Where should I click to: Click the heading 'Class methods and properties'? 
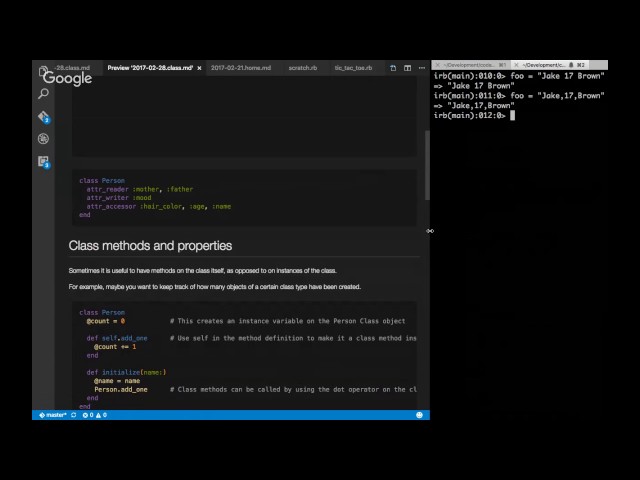pyautogui.click(x=150, y=246)
